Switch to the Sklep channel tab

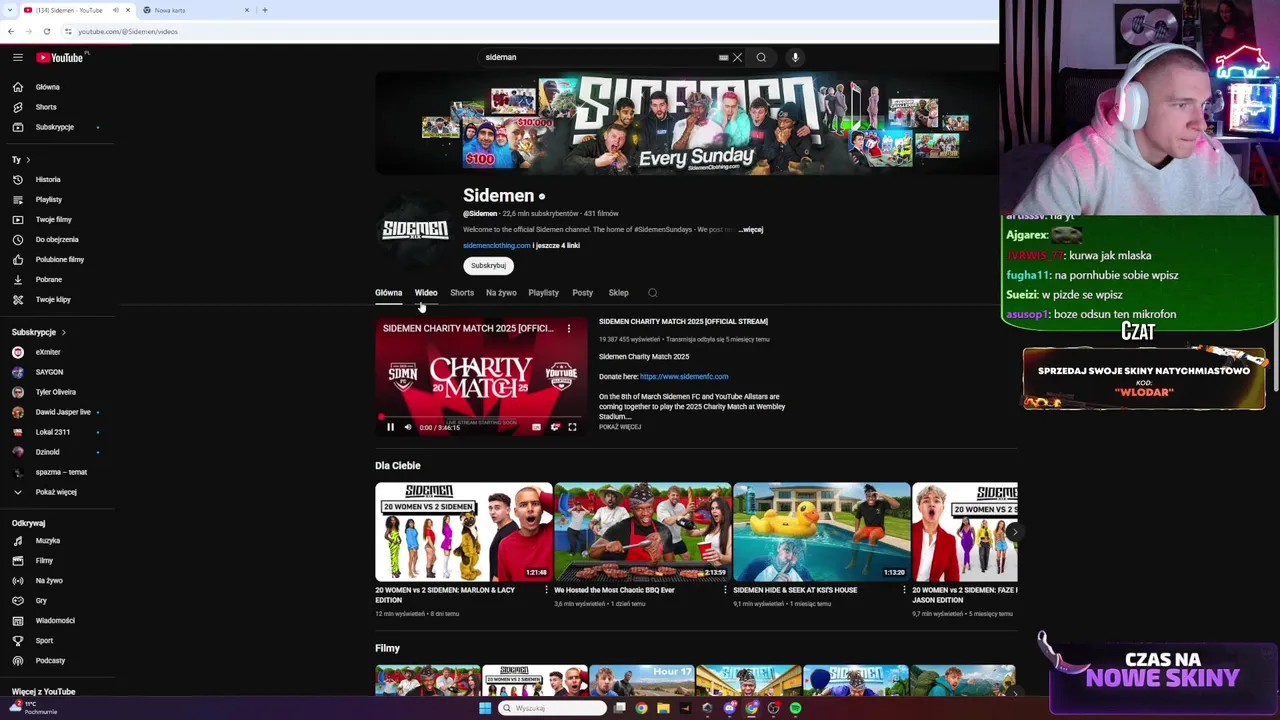pos(618,293)
